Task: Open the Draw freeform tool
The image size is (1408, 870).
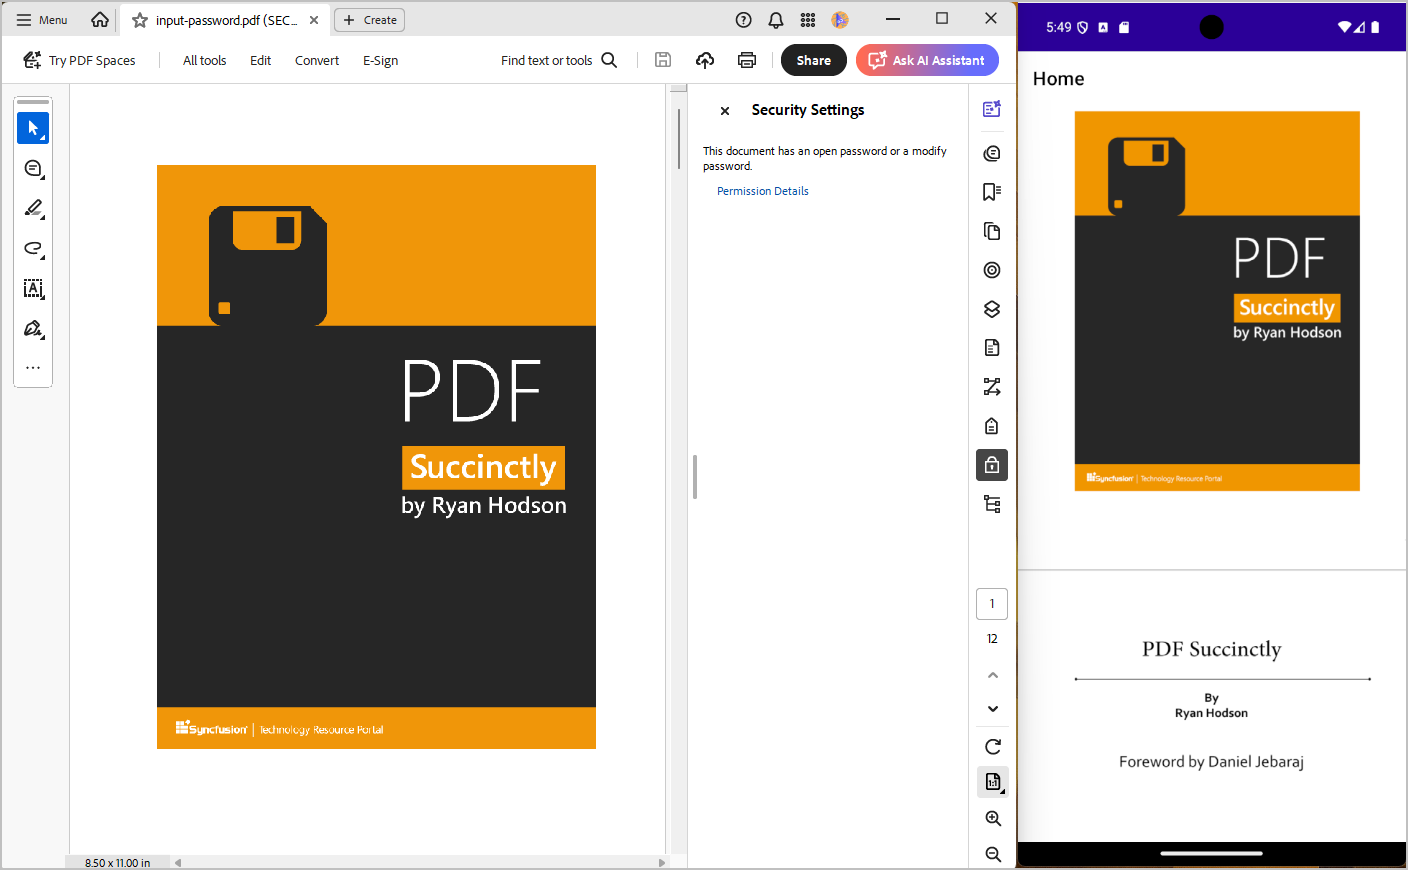Action: [33, 249]
